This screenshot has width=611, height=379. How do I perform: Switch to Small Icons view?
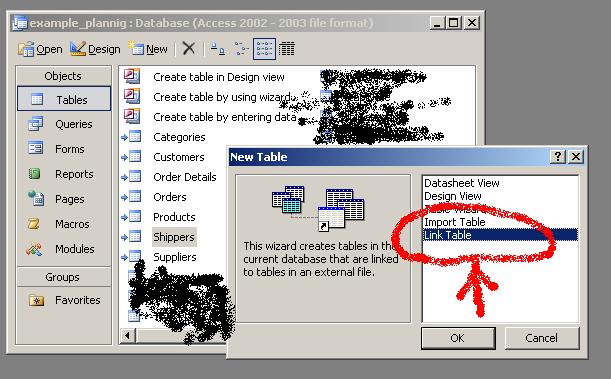(x=241, y=49)
